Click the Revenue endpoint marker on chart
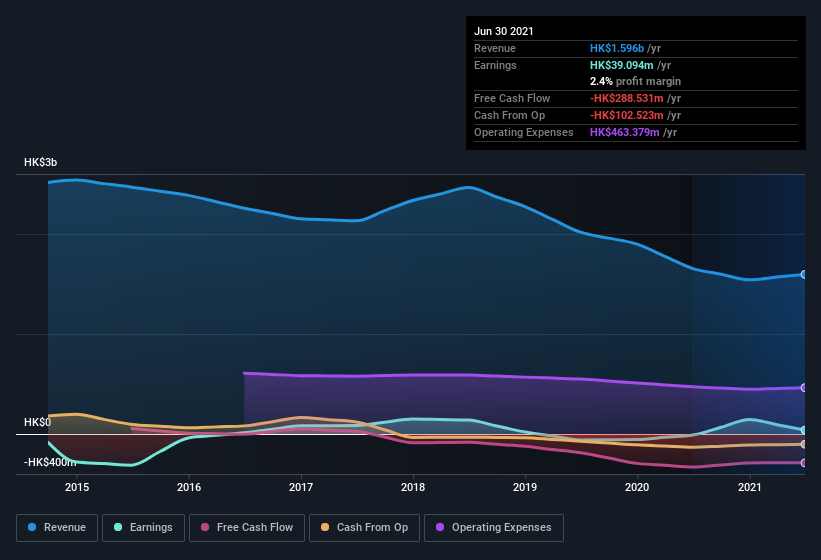Screen dimensions: 821x560 pos(803,274)
